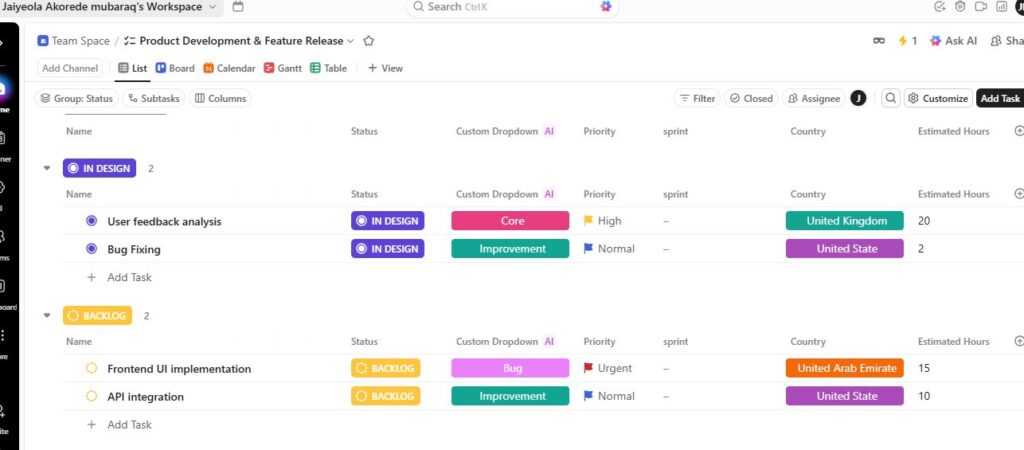Click the High priority flag

(588, 221)
